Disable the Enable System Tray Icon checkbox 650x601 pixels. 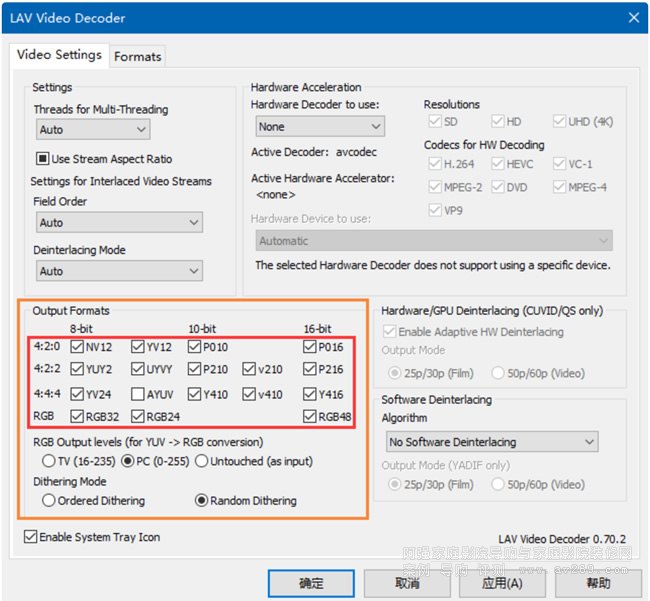coord(30,538)
